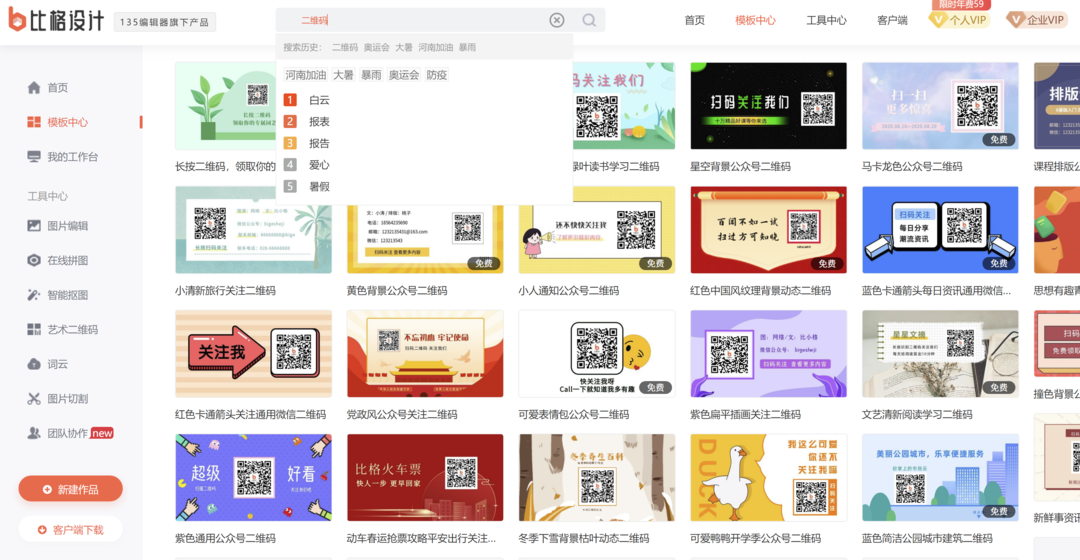Open 图片编辑 image editing tool
Viewport: 1080px width, 560px height.
pos(67,226)
